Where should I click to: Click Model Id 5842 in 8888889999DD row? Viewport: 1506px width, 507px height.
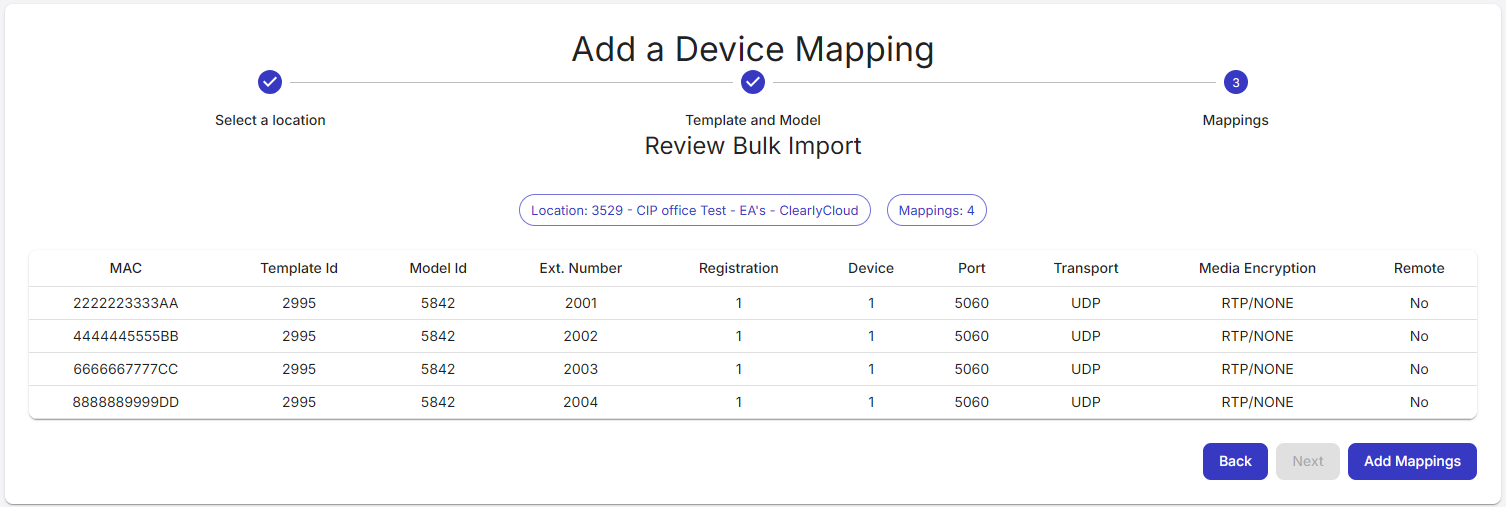coord(438,402)
